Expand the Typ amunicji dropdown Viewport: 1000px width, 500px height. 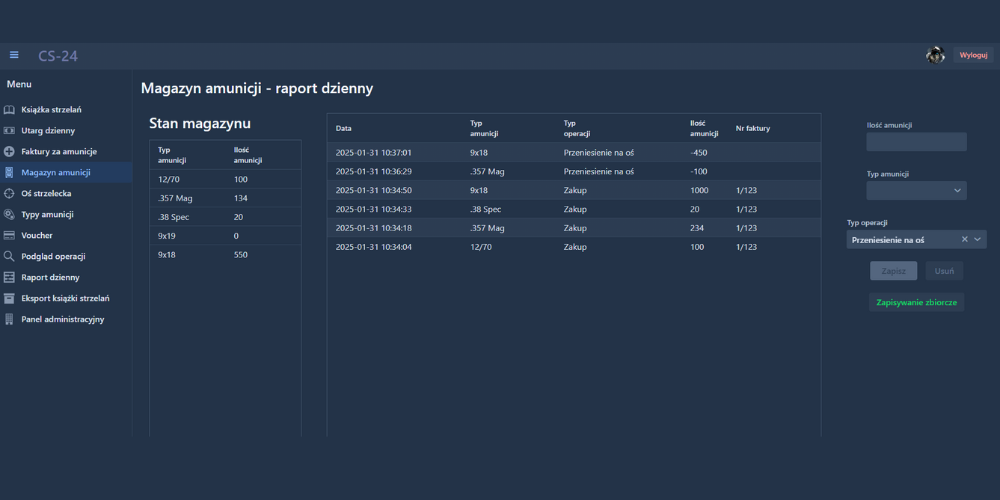(x=958, y=190)
